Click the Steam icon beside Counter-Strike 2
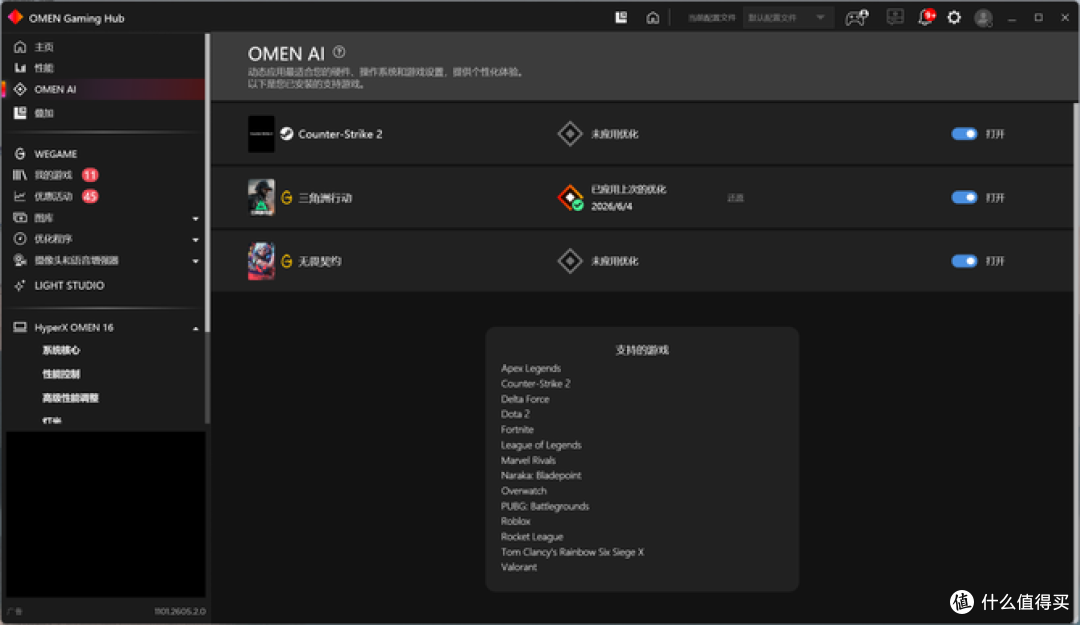Viewport: 1080px width, 625px height. coord(287,134)
